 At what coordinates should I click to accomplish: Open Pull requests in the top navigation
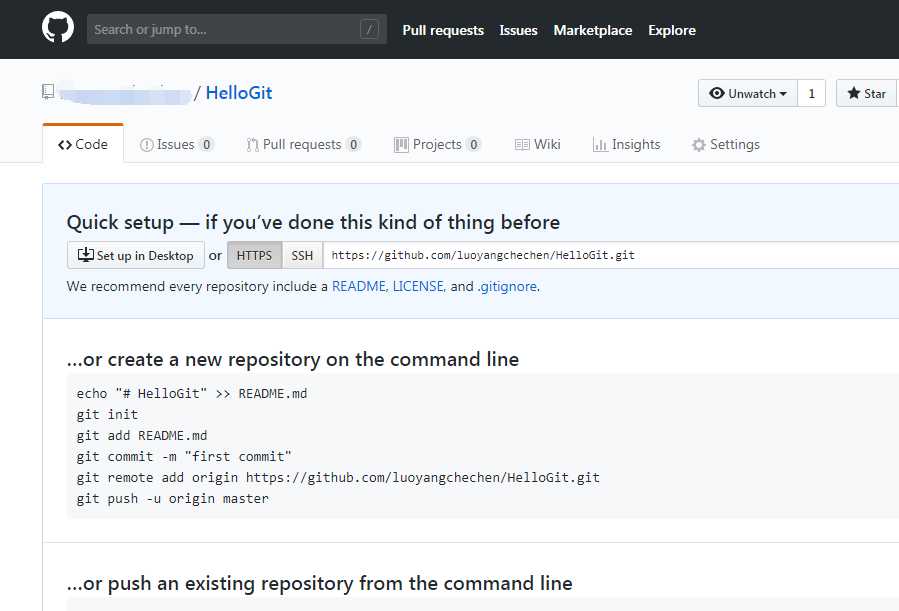(443, 30)
